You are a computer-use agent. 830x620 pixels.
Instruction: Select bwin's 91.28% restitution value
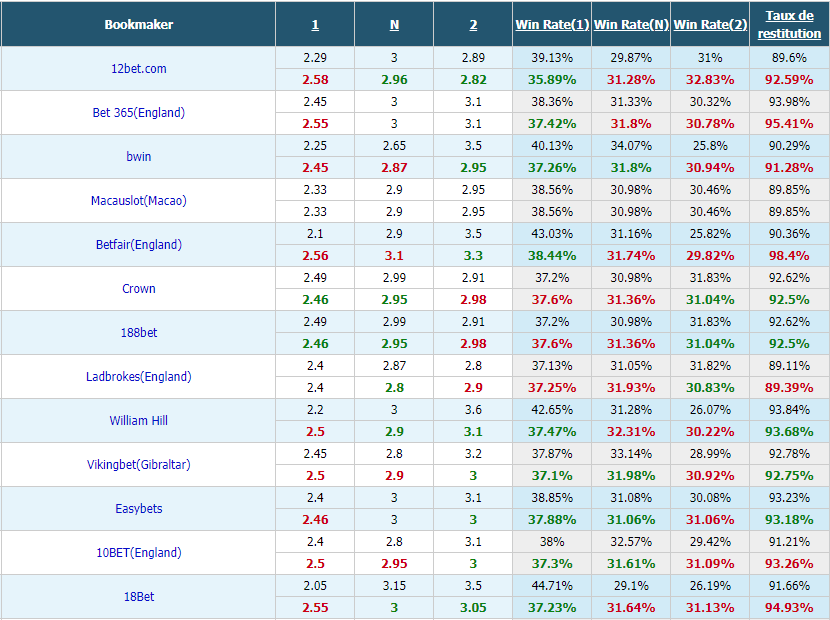click(x=789, y=168)
